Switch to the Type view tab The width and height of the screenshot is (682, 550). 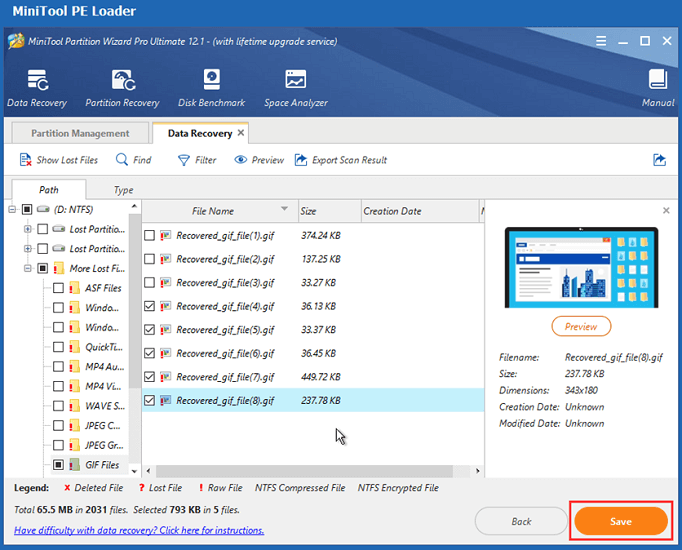pyautogui.click(x=124, y=190)
